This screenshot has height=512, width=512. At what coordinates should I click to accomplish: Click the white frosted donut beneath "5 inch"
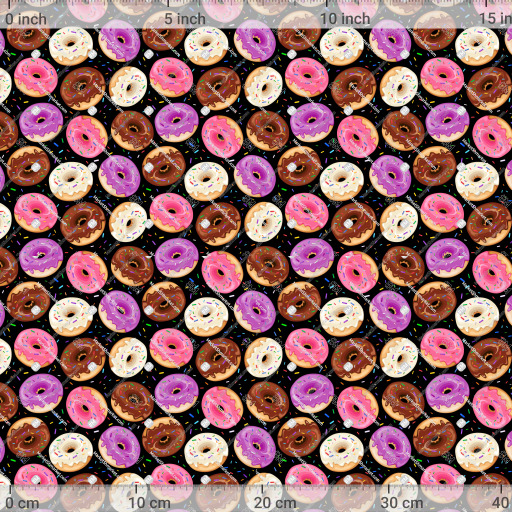point(206,46)
